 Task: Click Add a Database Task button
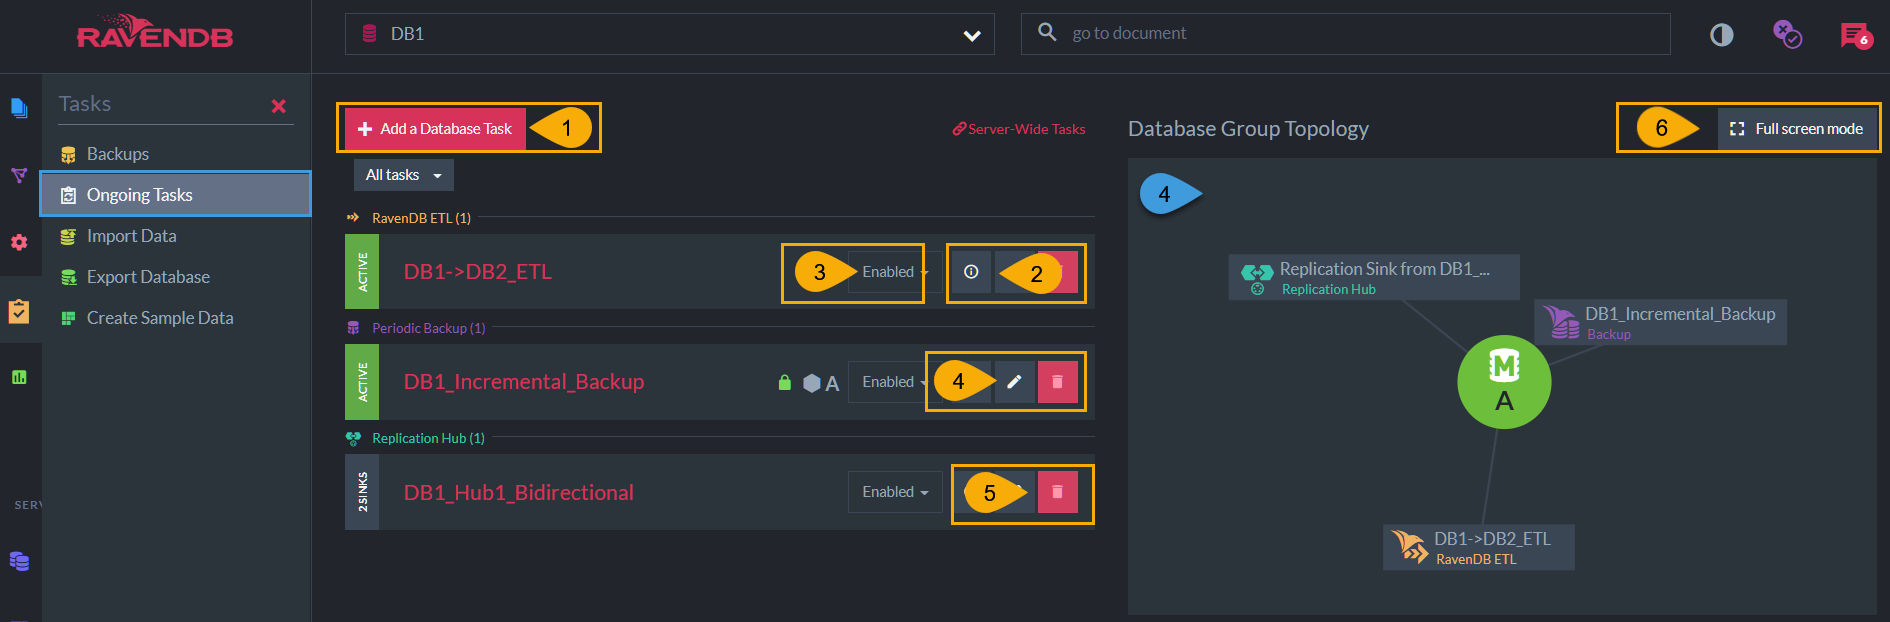tap(435, 129)
